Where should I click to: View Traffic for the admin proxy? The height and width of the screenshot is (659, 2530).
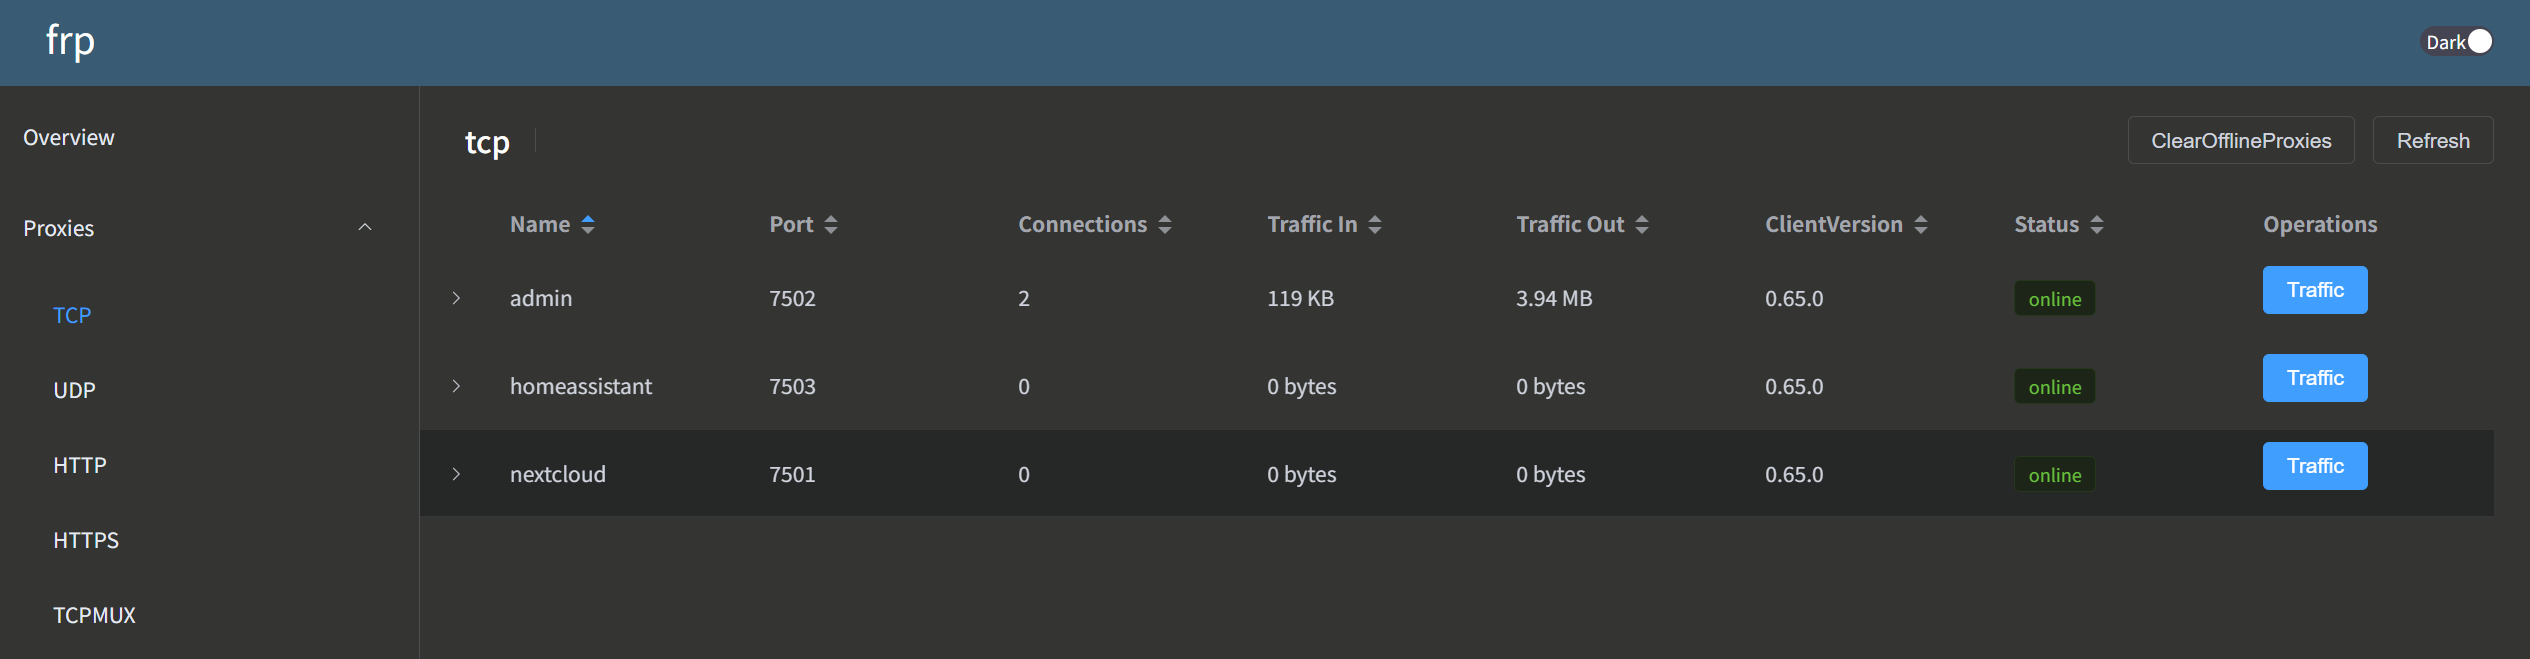[2314, 290]
